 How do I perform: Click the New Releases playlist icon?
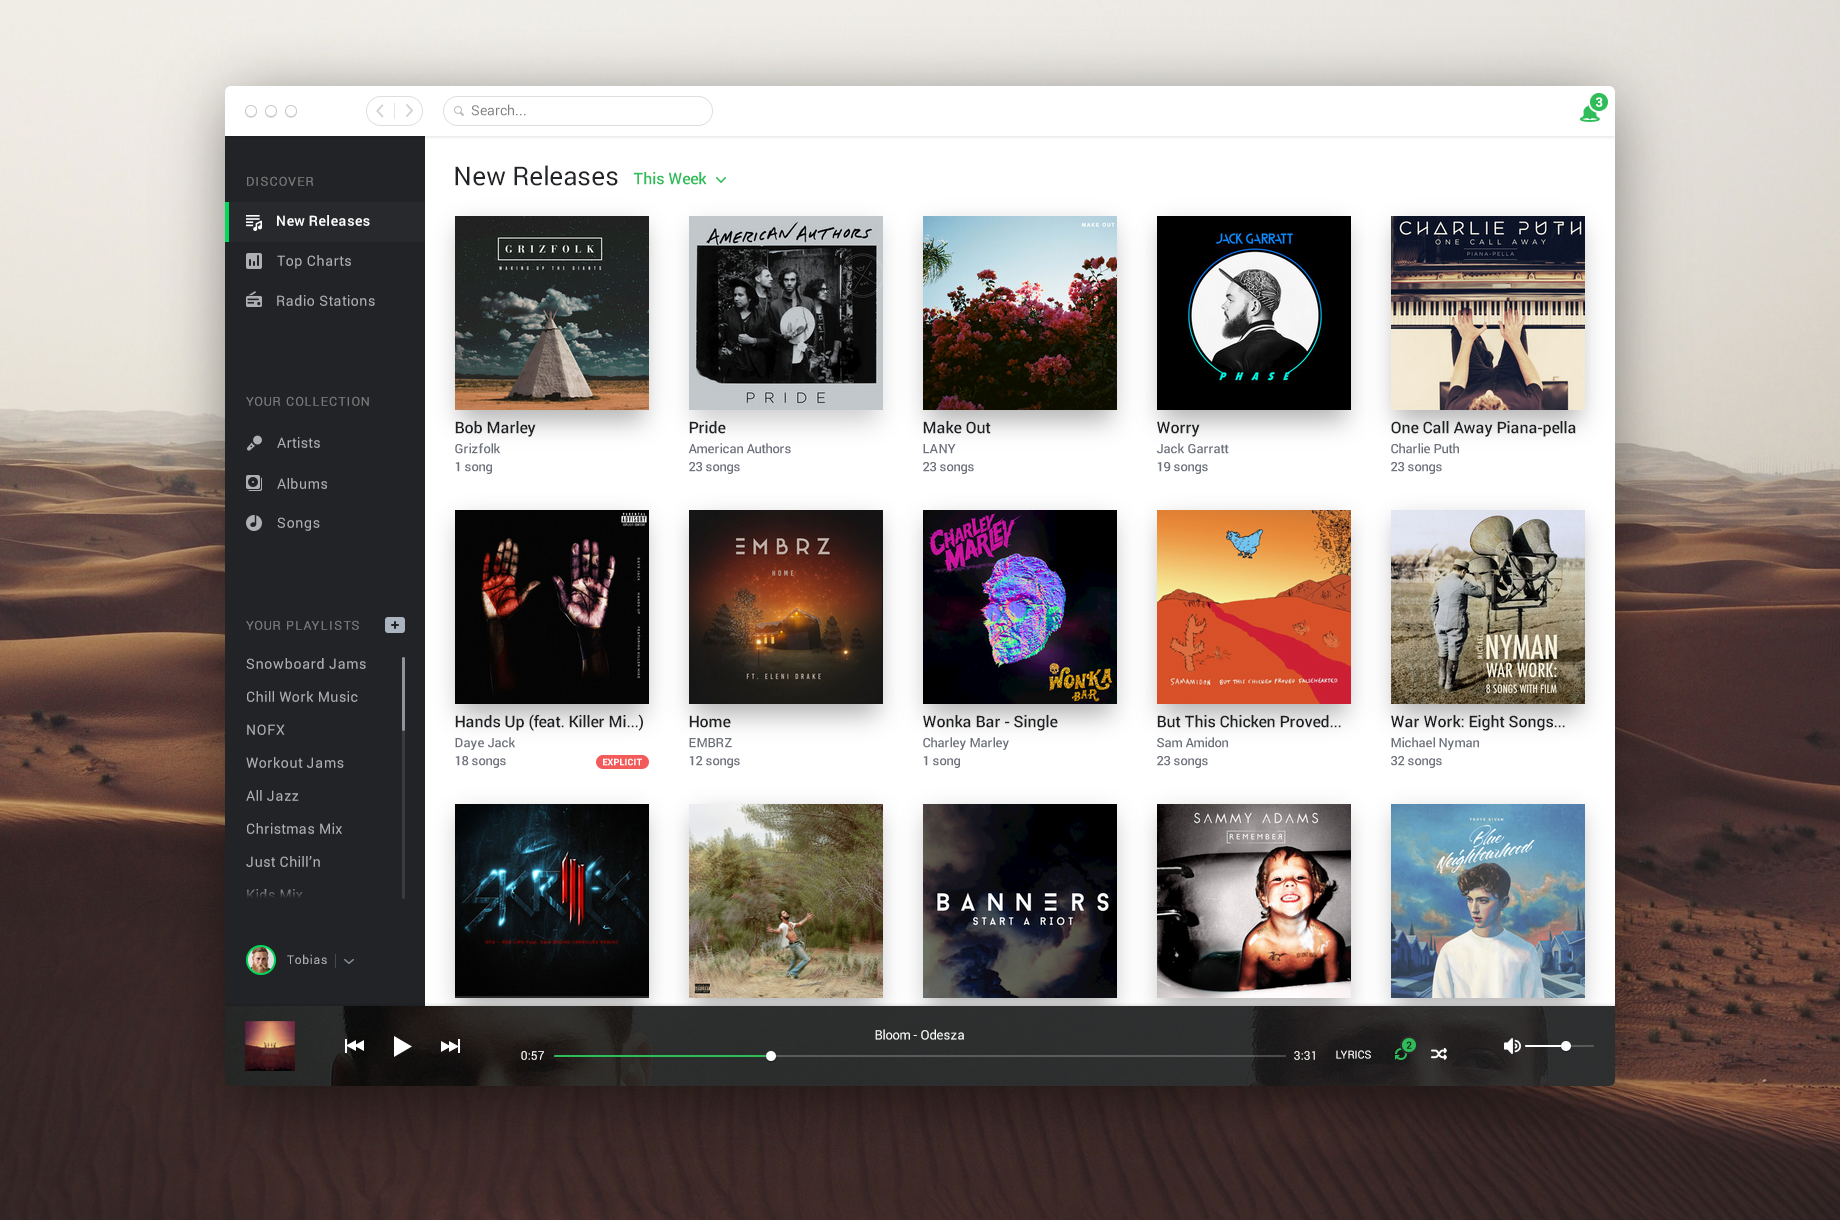[x=254, y=221]
